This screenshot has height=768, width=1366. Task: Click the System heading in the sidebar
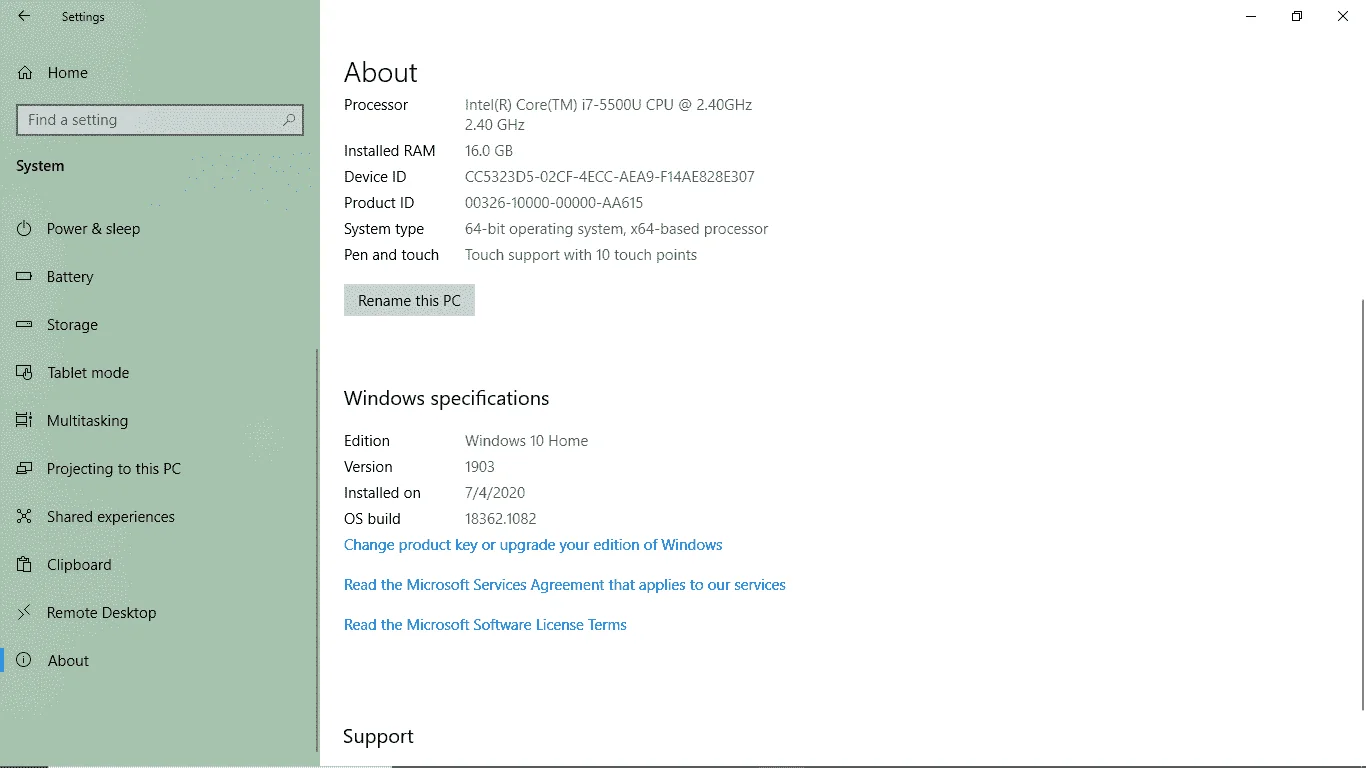(40, 166)
